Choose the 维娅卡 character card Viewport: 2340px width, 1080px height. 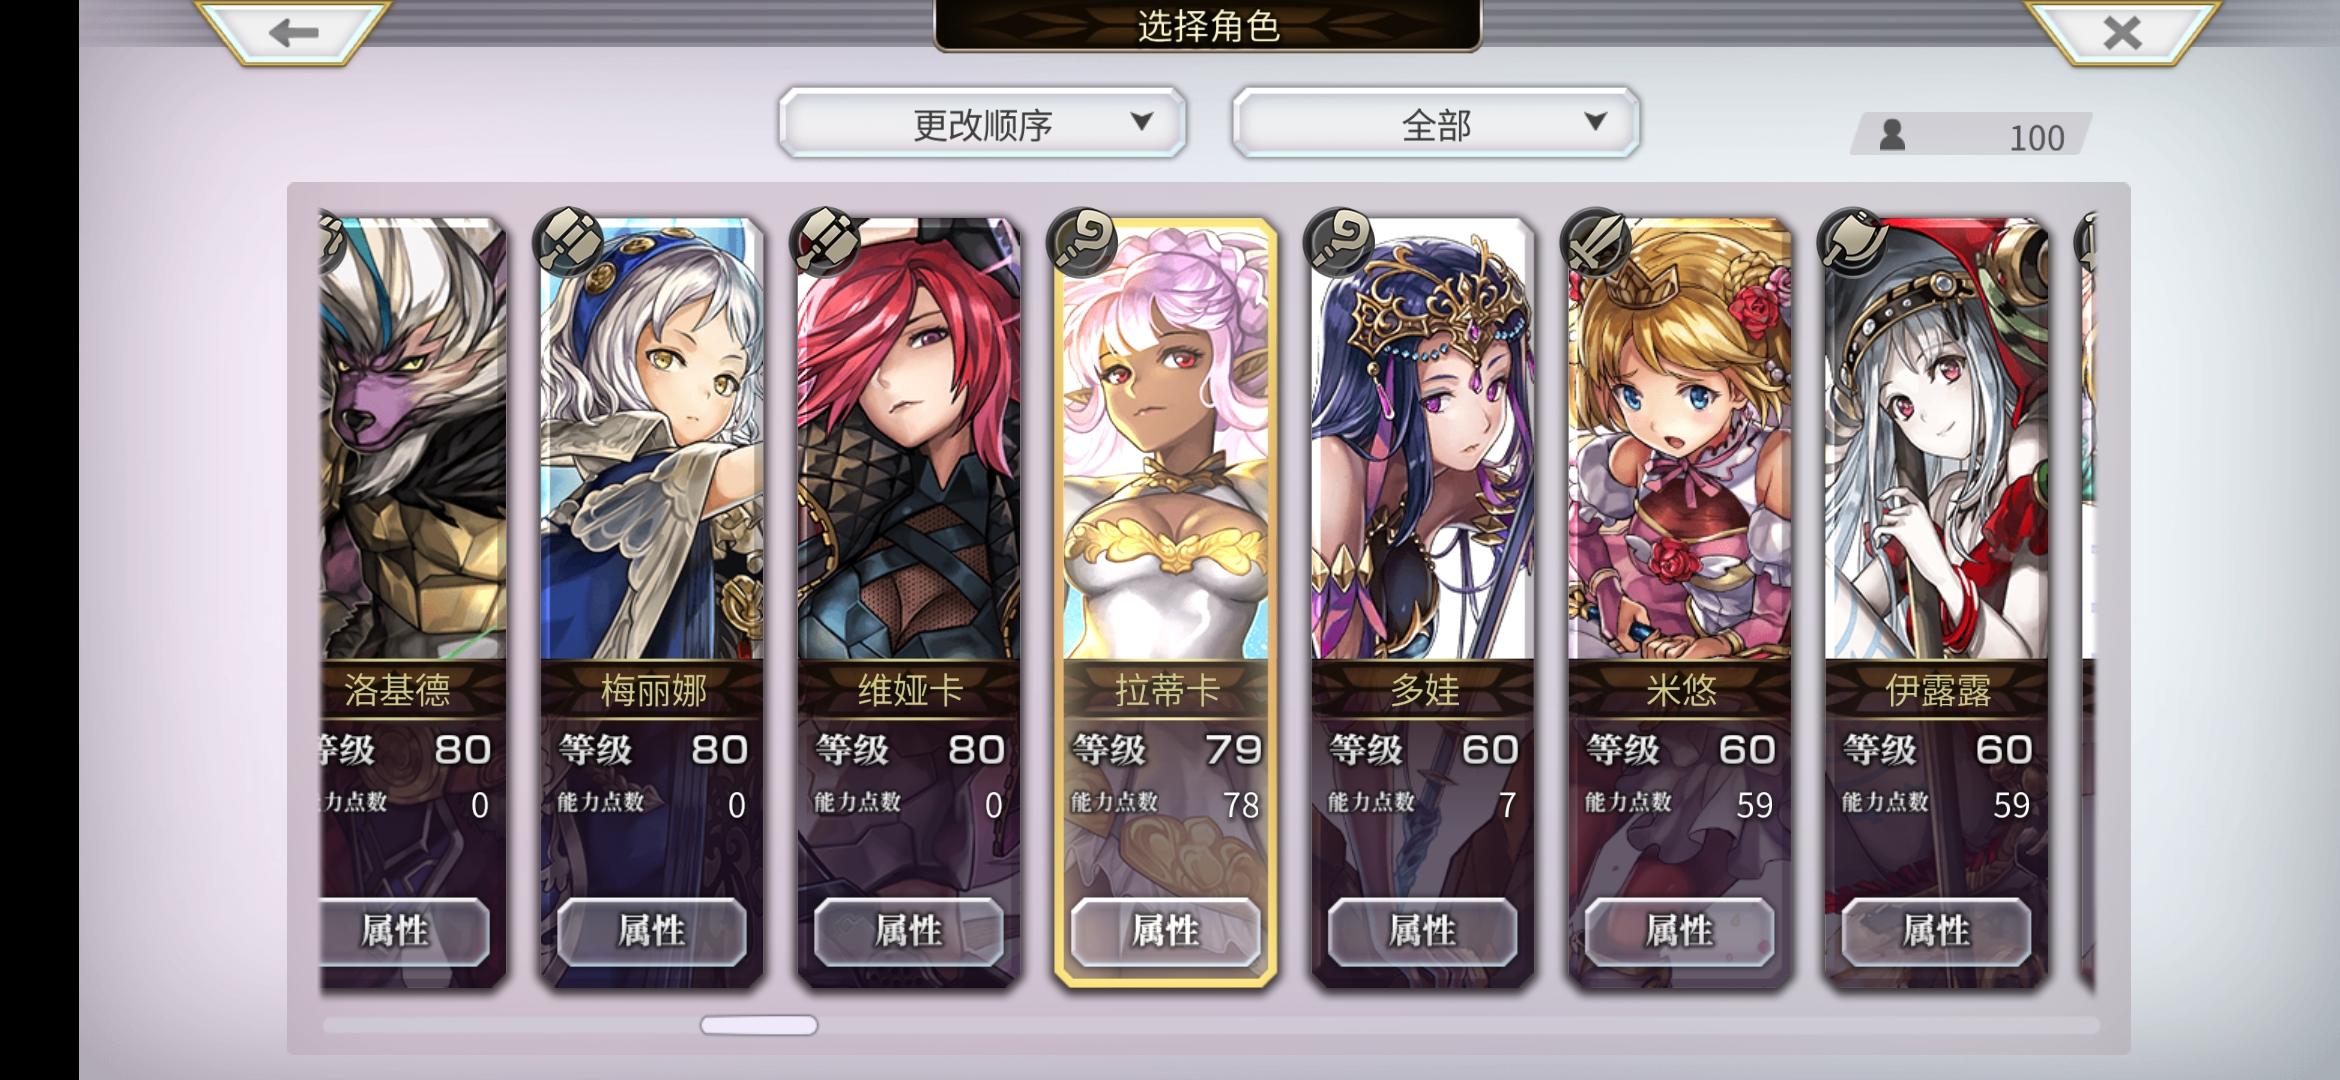click(909, 602)
